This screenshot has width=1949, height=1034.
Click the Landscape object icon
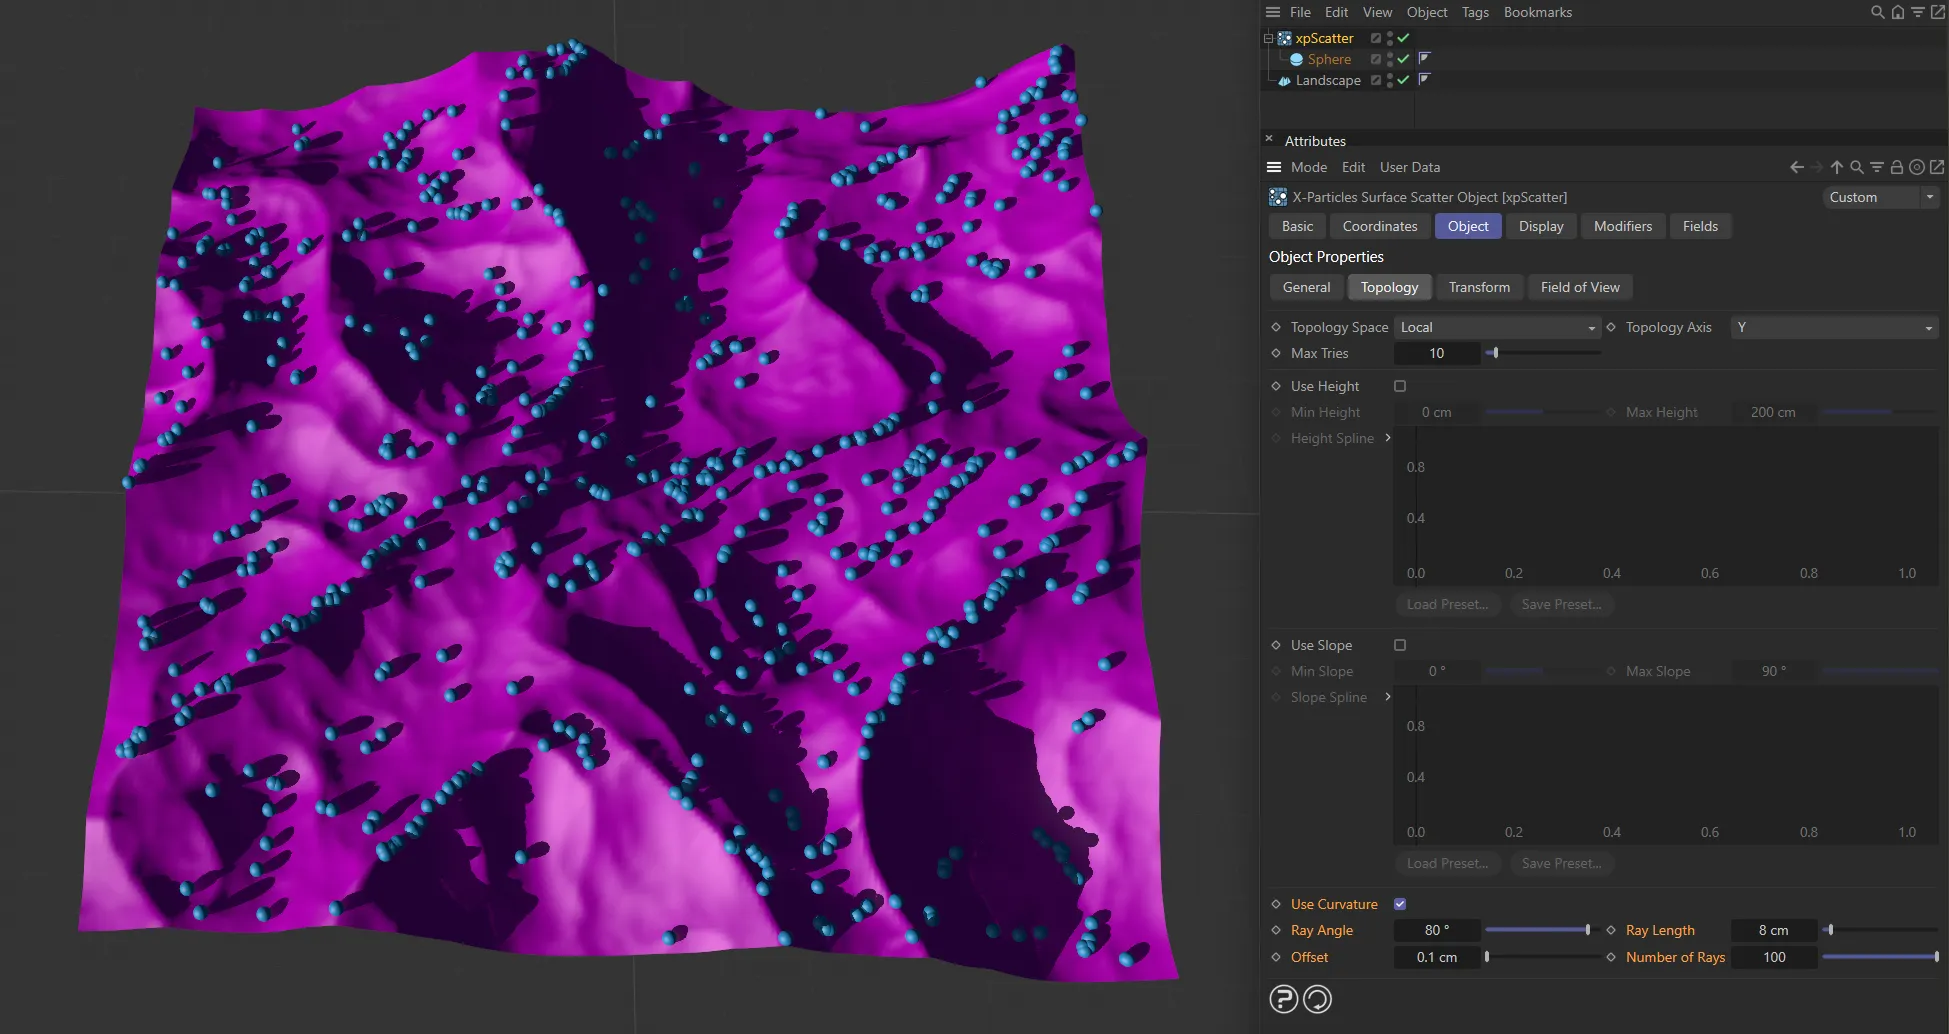1284,80
